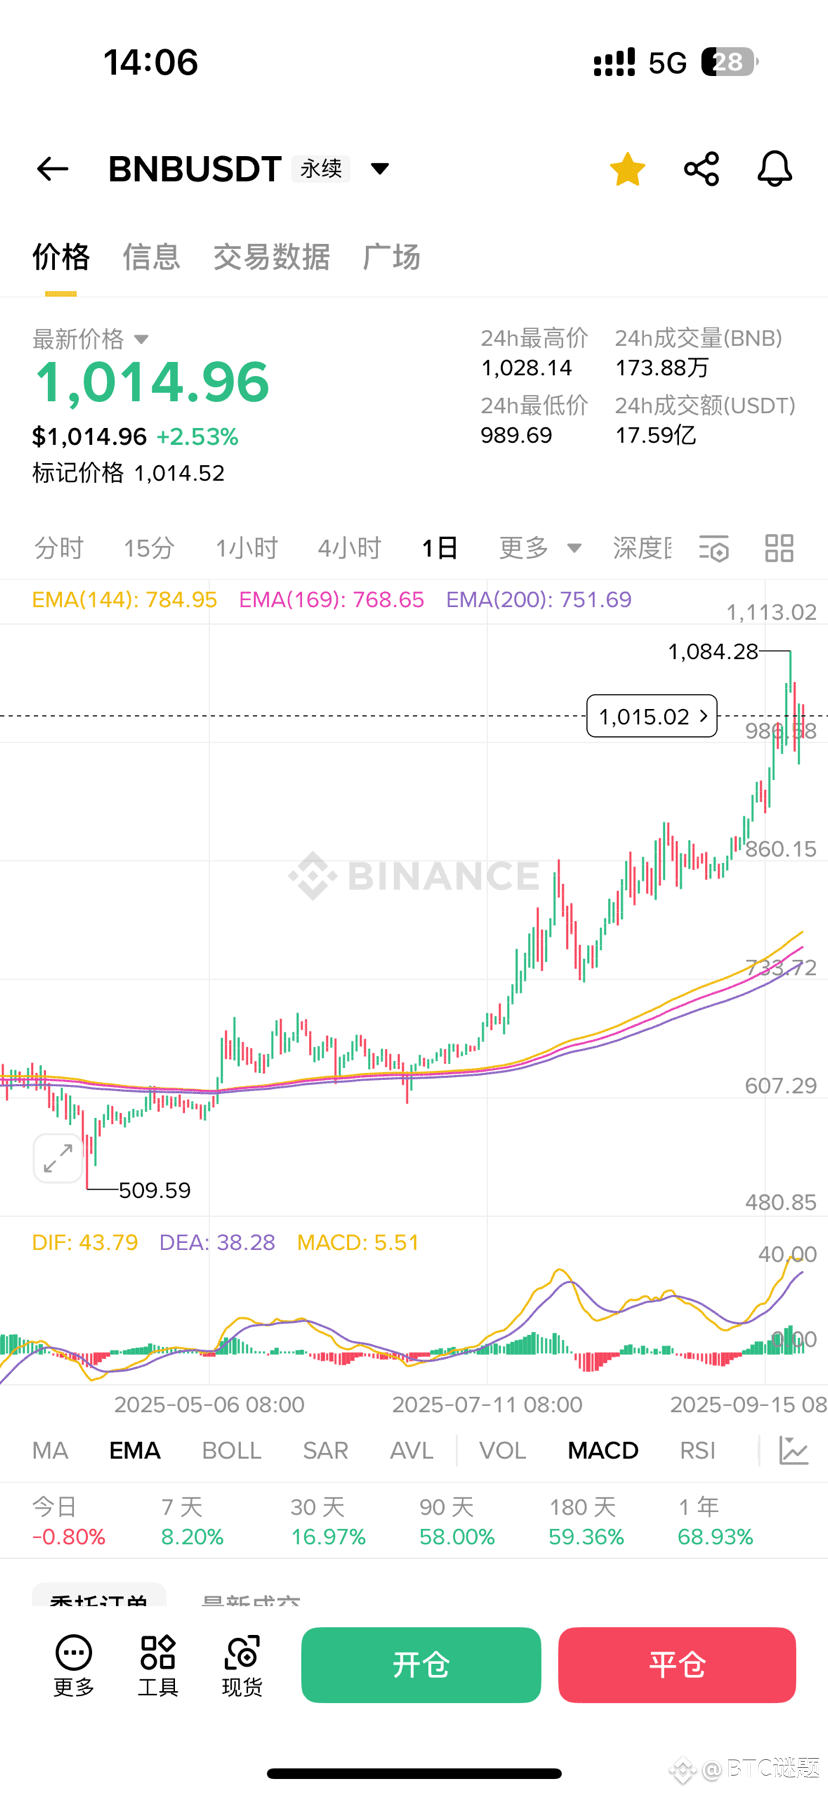
Task: Click the EMA(169) value label
Action: (331, 600)
